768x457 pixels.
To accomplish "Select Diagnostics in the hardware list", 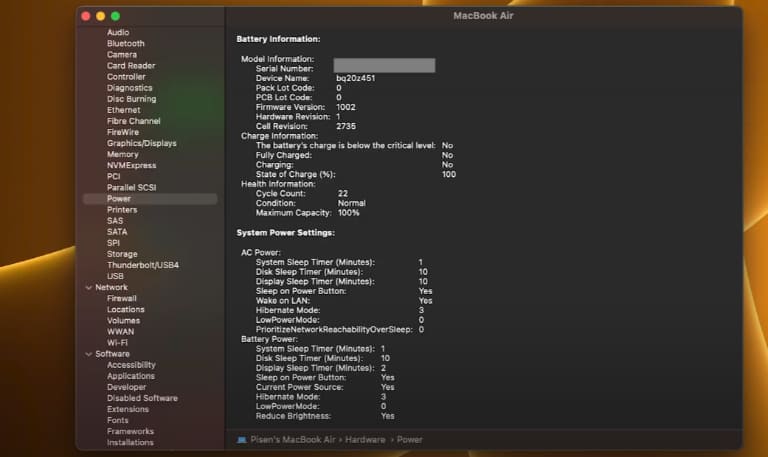I will point(129,88).
